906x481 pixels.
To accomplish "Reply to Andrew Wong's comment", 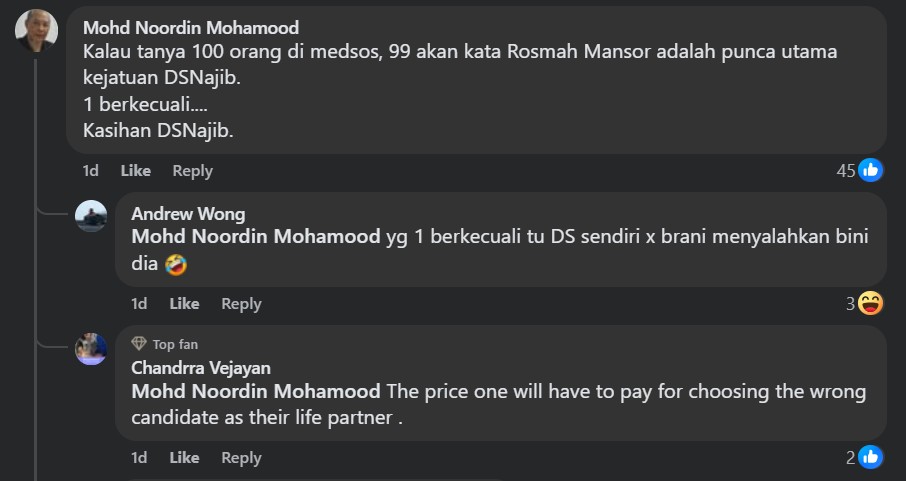I will coord(241,304).
